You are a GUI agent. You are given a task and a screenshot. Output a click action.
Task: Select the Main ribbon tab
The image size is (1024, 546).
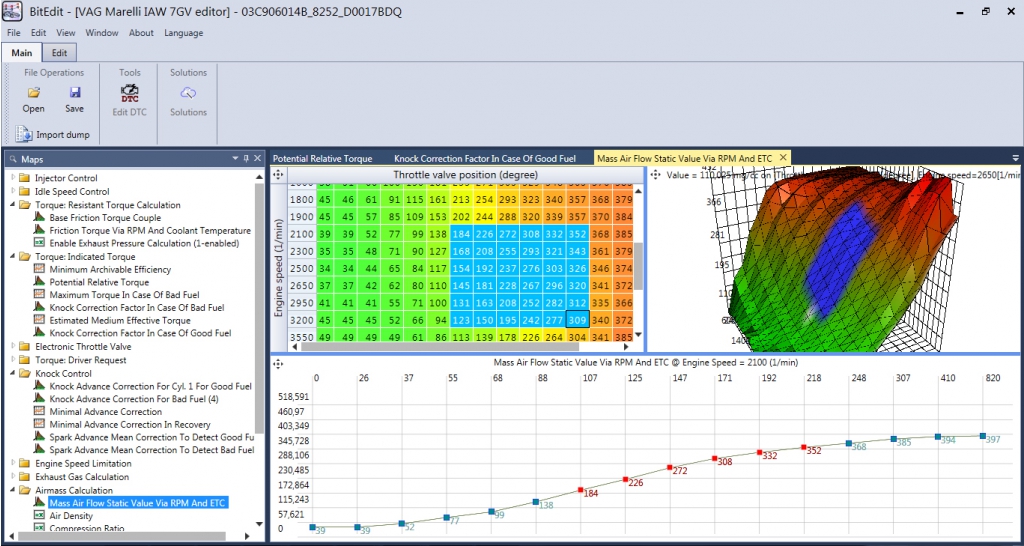(x=22, y=53)
